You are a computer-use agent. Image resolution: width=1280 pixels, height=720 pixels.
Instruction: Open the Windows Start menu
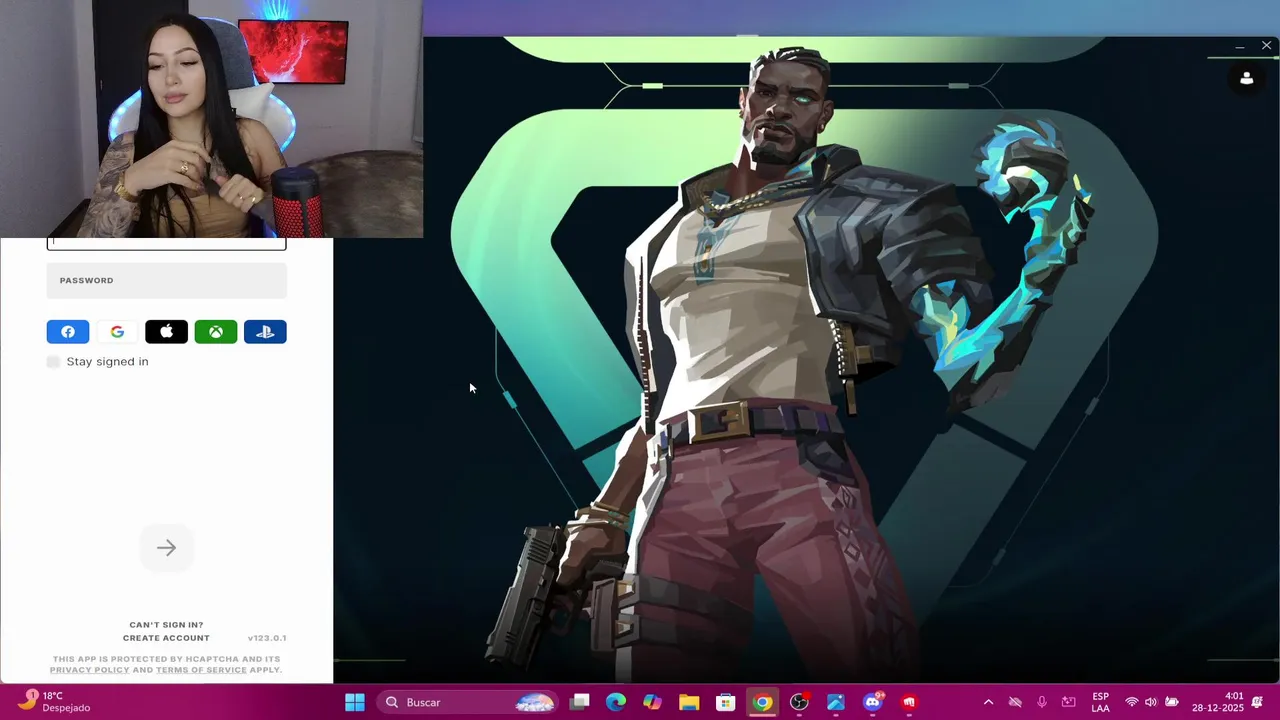(x=355, y=702)
